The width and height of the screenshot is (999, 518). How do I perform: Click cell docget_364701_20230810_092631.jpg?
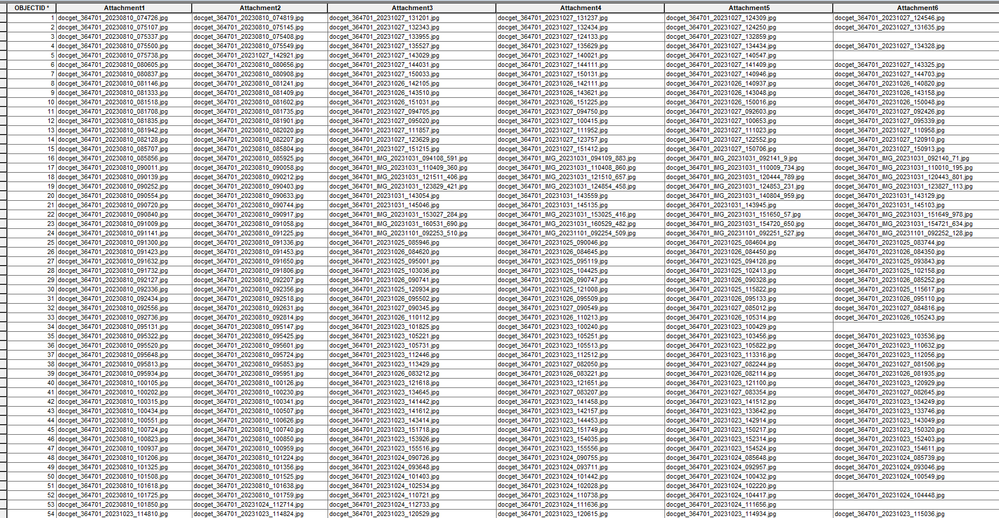[x=260, y=308]
